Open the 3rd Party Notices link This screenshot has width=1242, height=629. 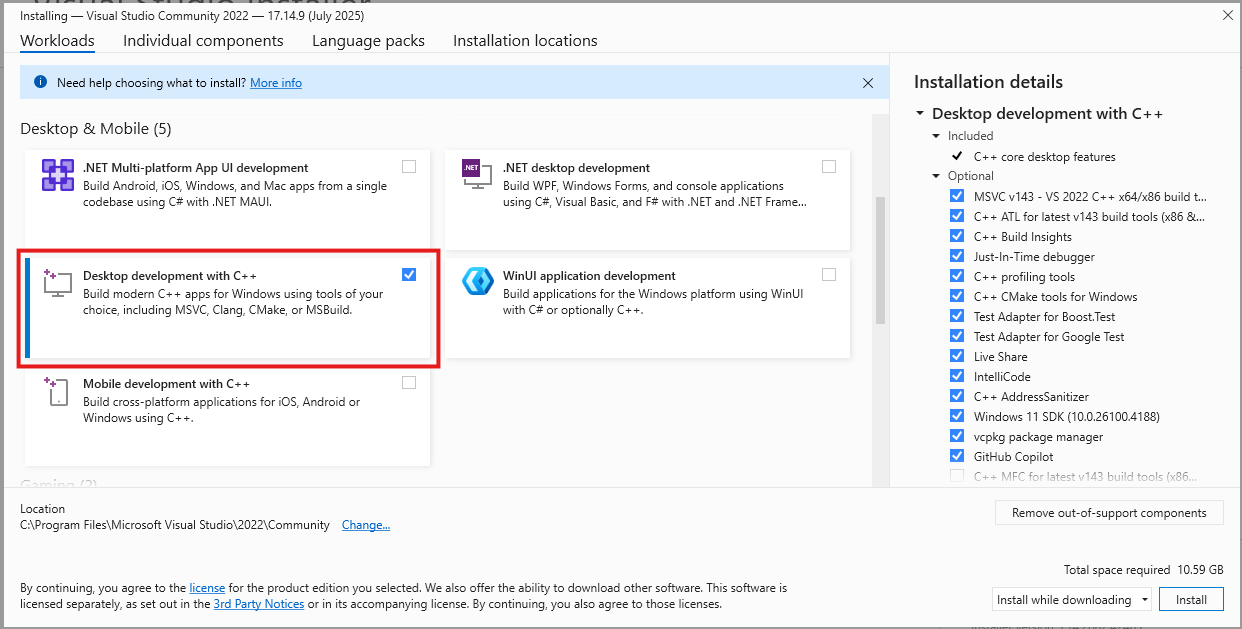pos(258,604)
